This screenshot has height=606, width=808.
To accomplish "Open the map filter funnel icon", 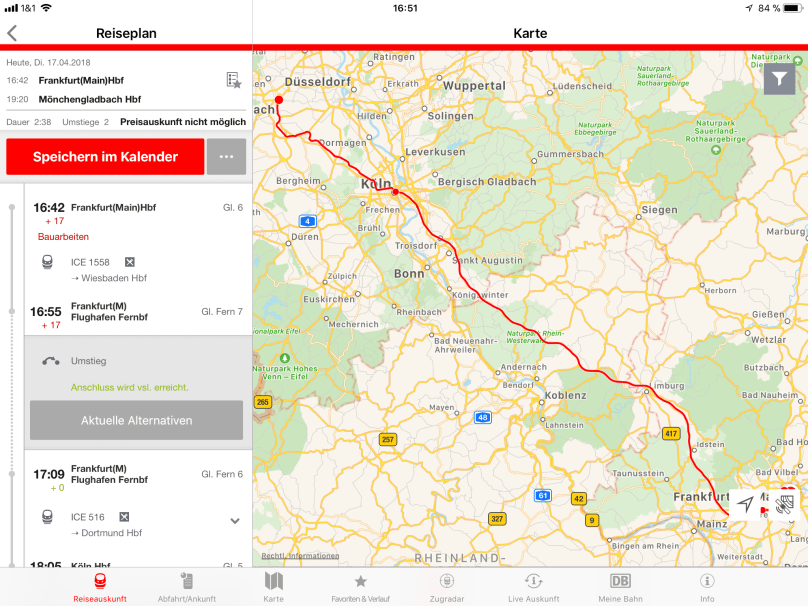I will point(779,79).
